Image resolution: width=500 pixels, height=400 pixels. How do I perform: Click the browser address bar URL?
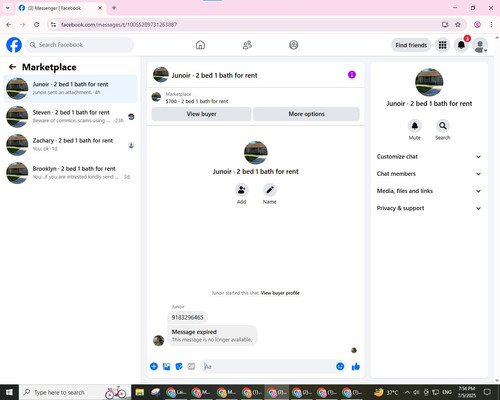click(x=119, y=25)
